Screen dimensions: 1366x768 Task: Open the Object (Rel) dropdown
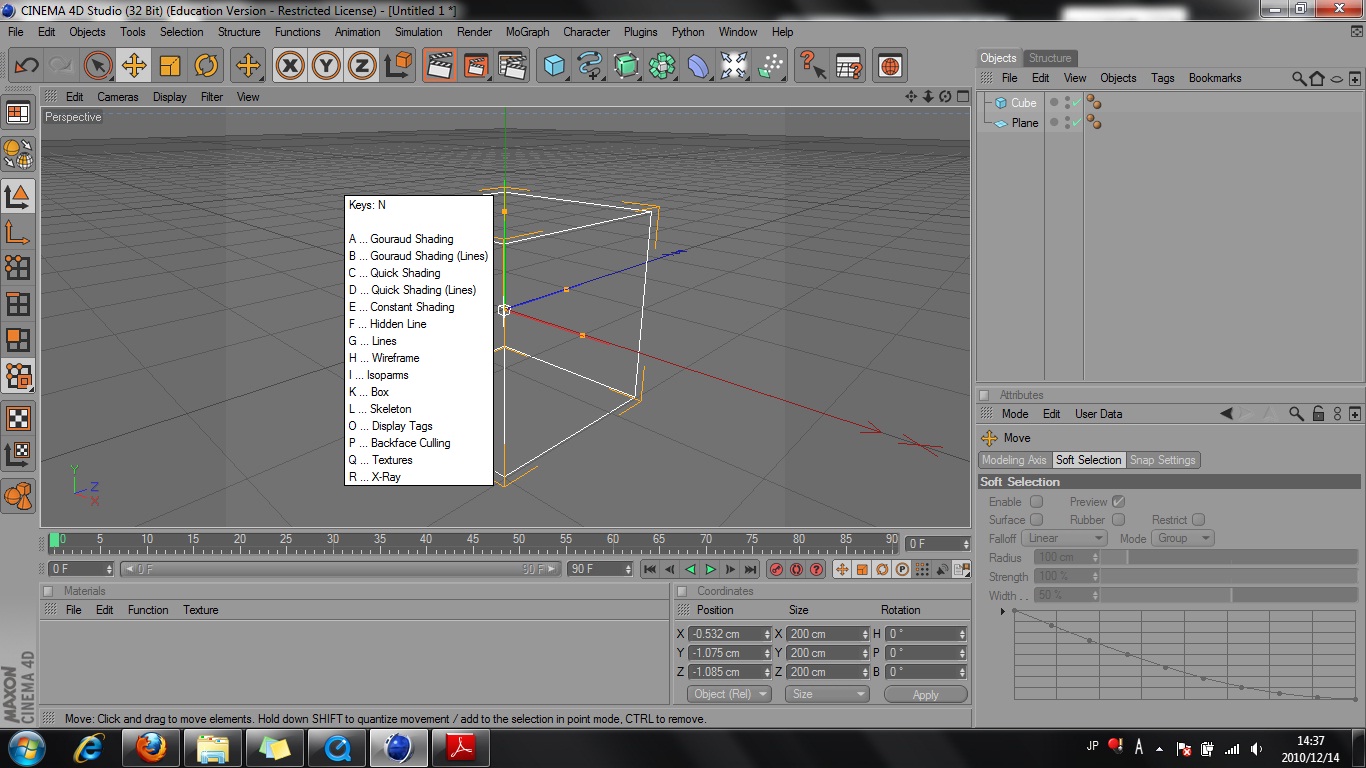pyautogui.click(x=730, y=694)
